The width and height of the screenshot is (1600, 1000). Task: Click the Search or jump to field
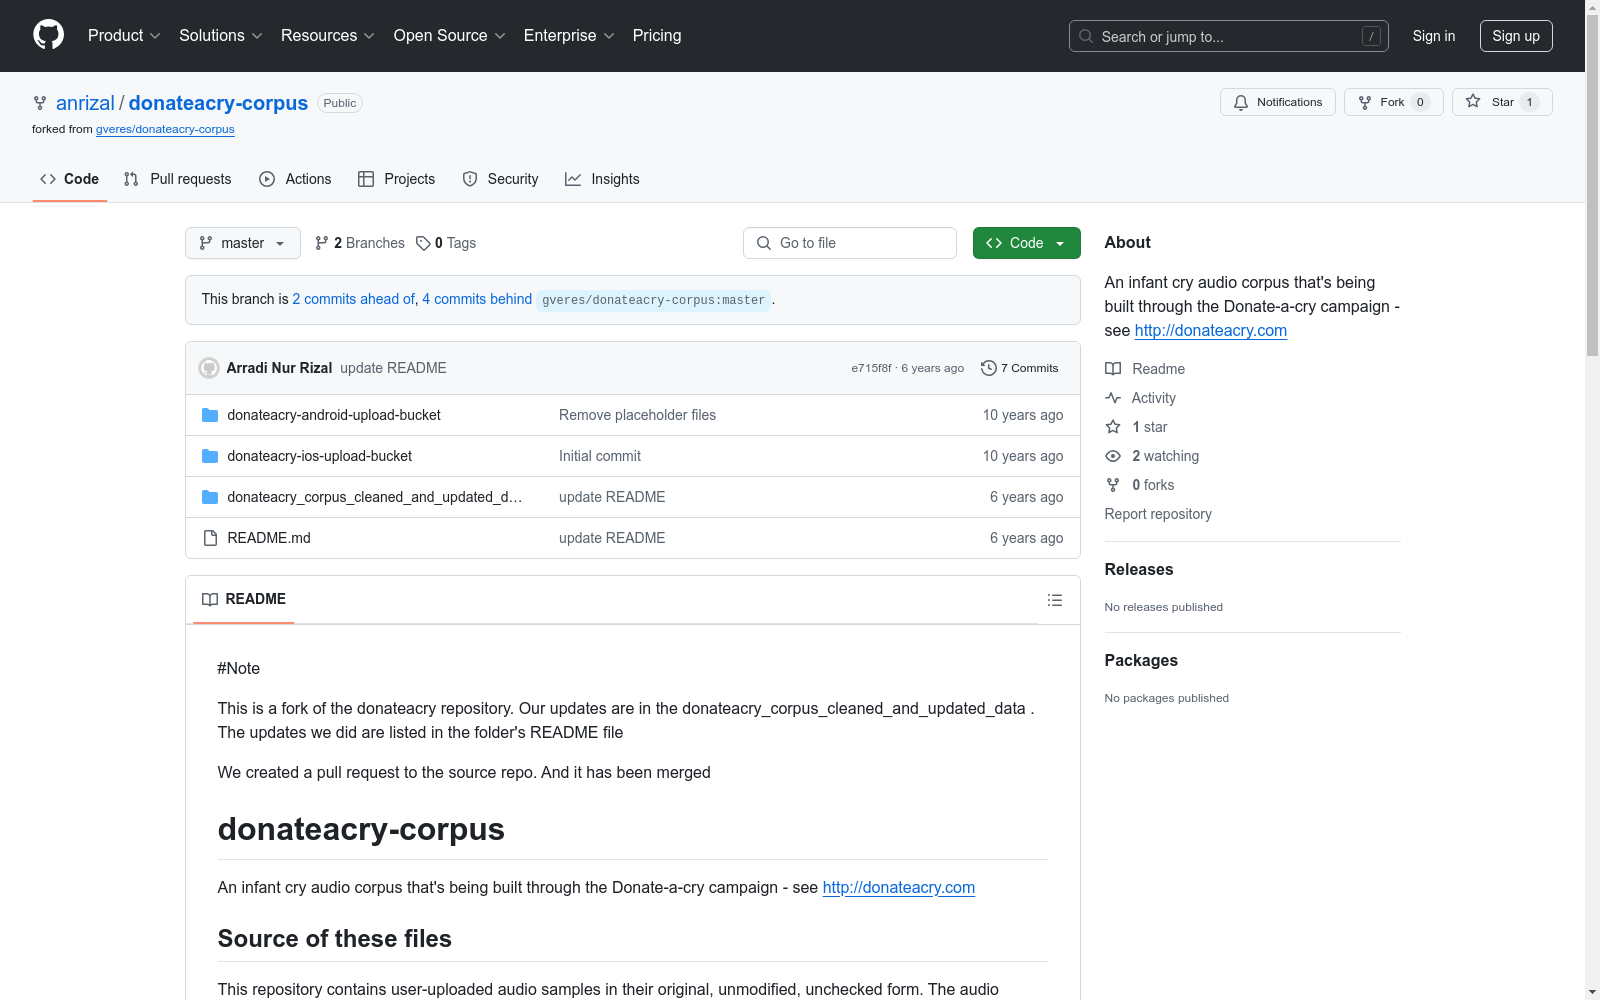click(x=1229, y=36)
